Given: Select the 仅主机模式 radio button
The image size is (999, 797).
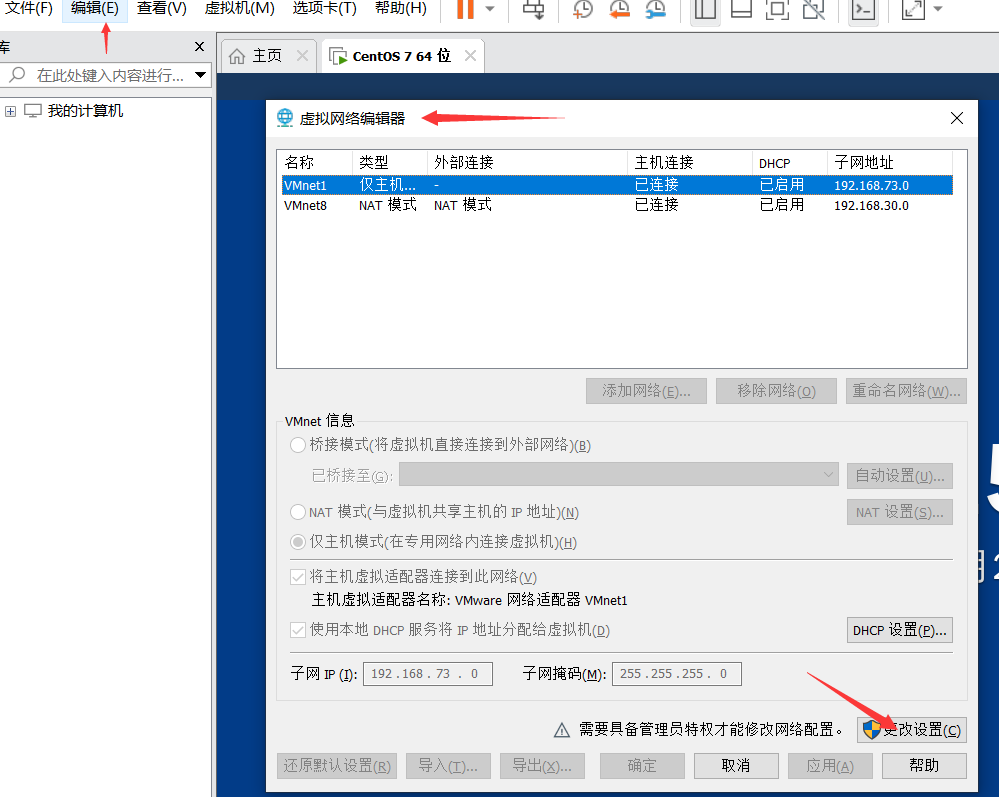Looking at the screenshot, I should pos(298,542).
